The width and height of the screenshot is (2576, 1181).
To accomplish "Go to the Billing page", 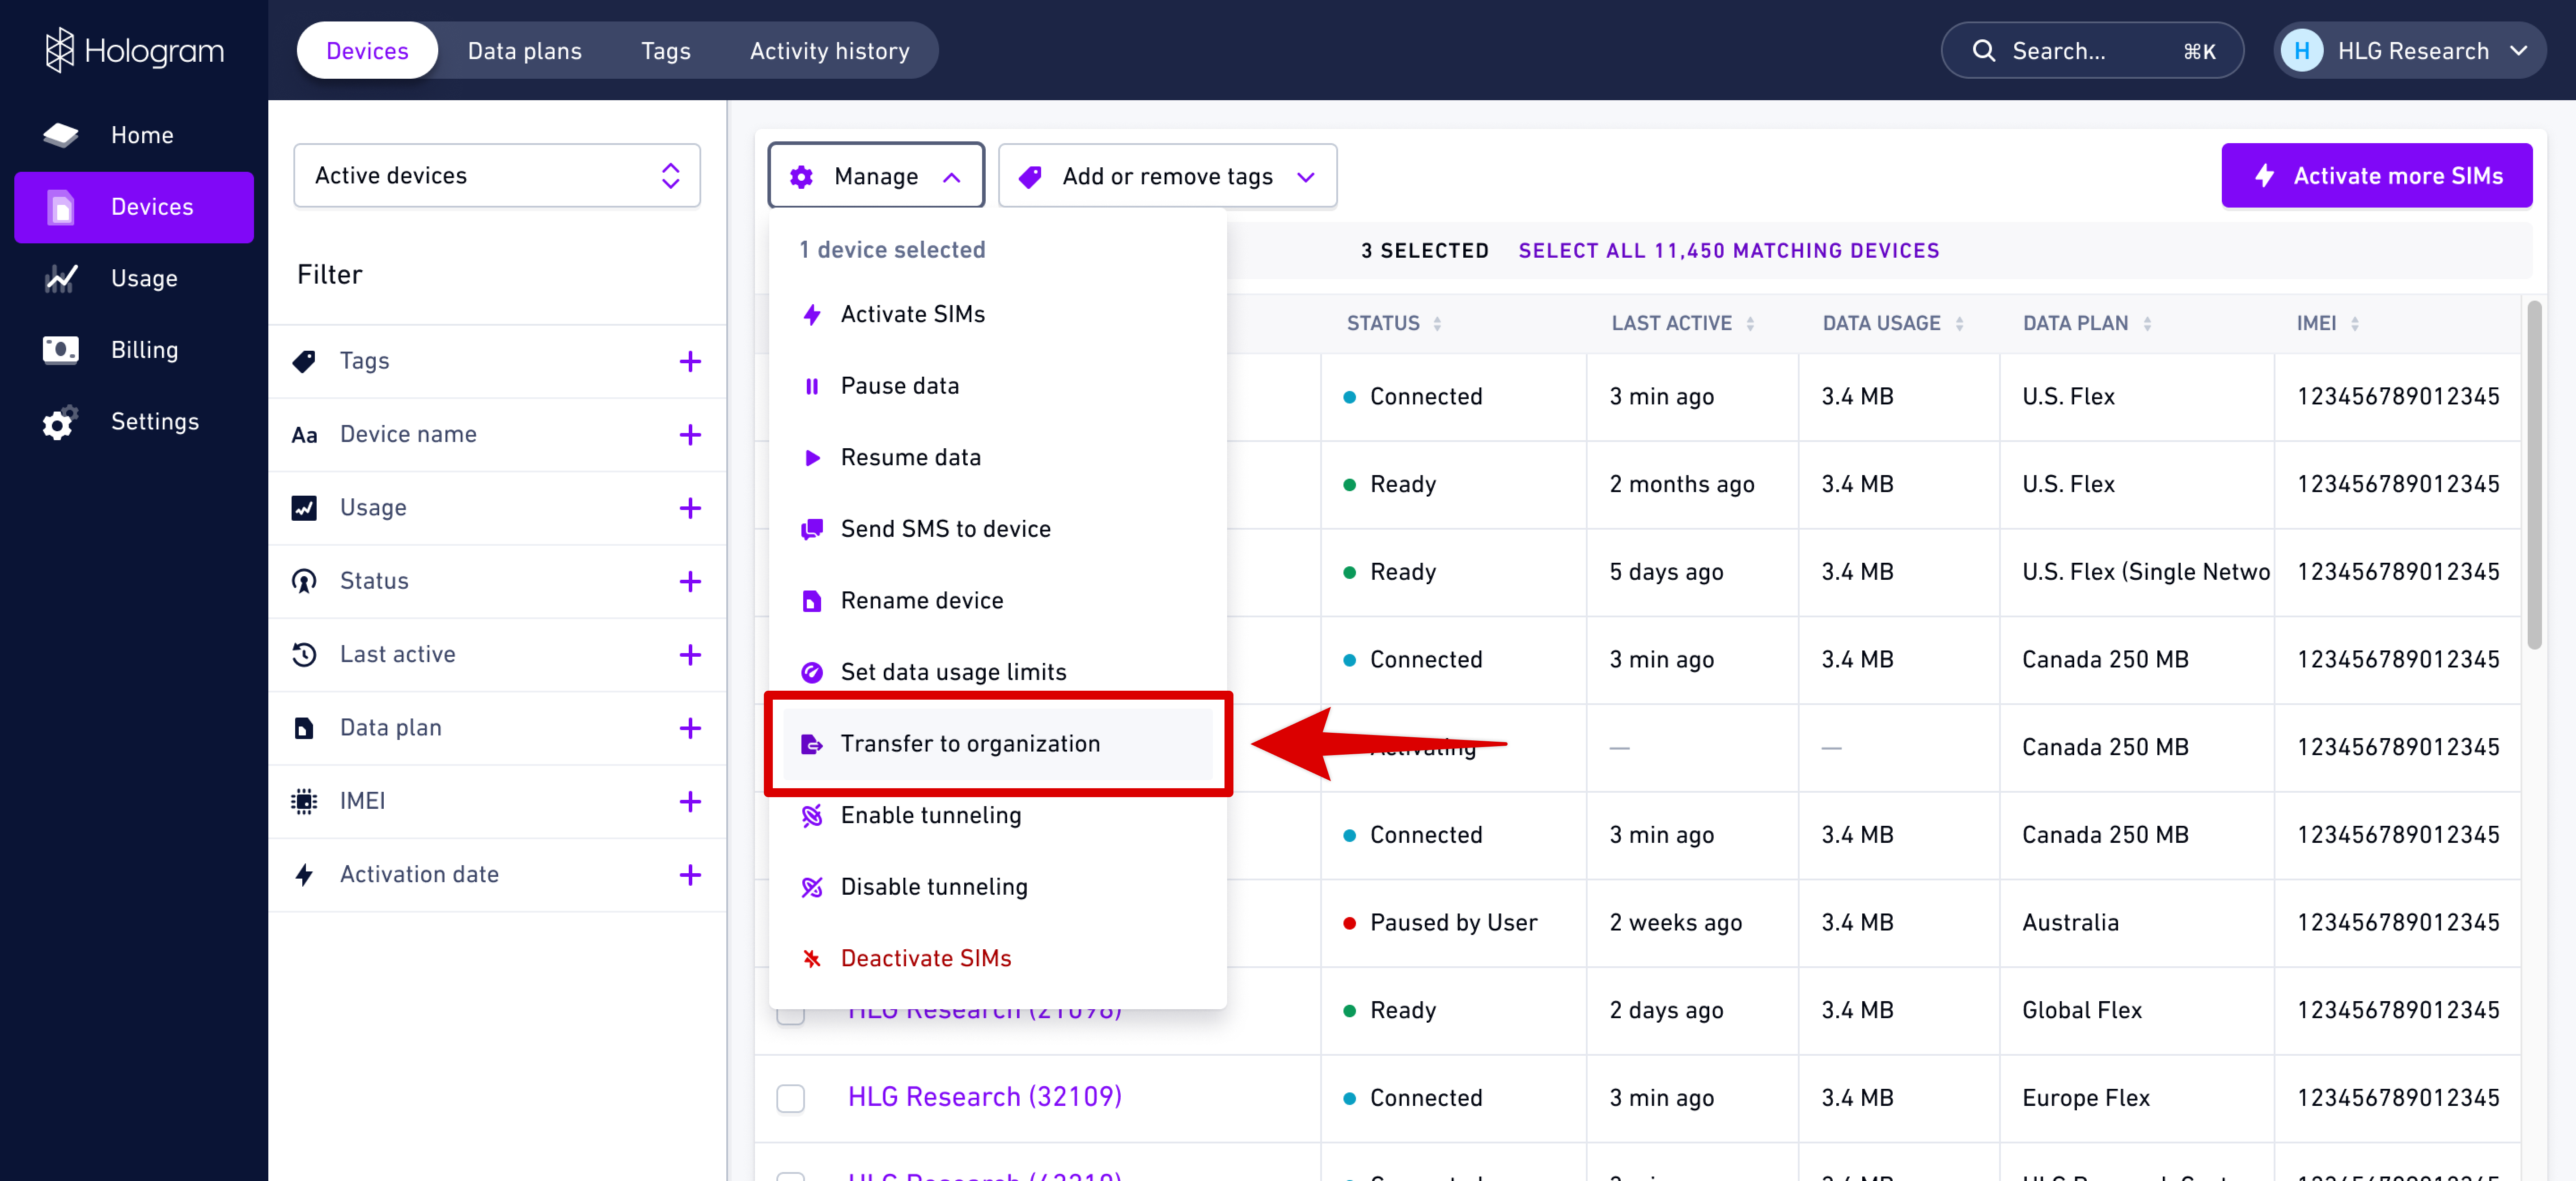I will (x=134, y=350).
